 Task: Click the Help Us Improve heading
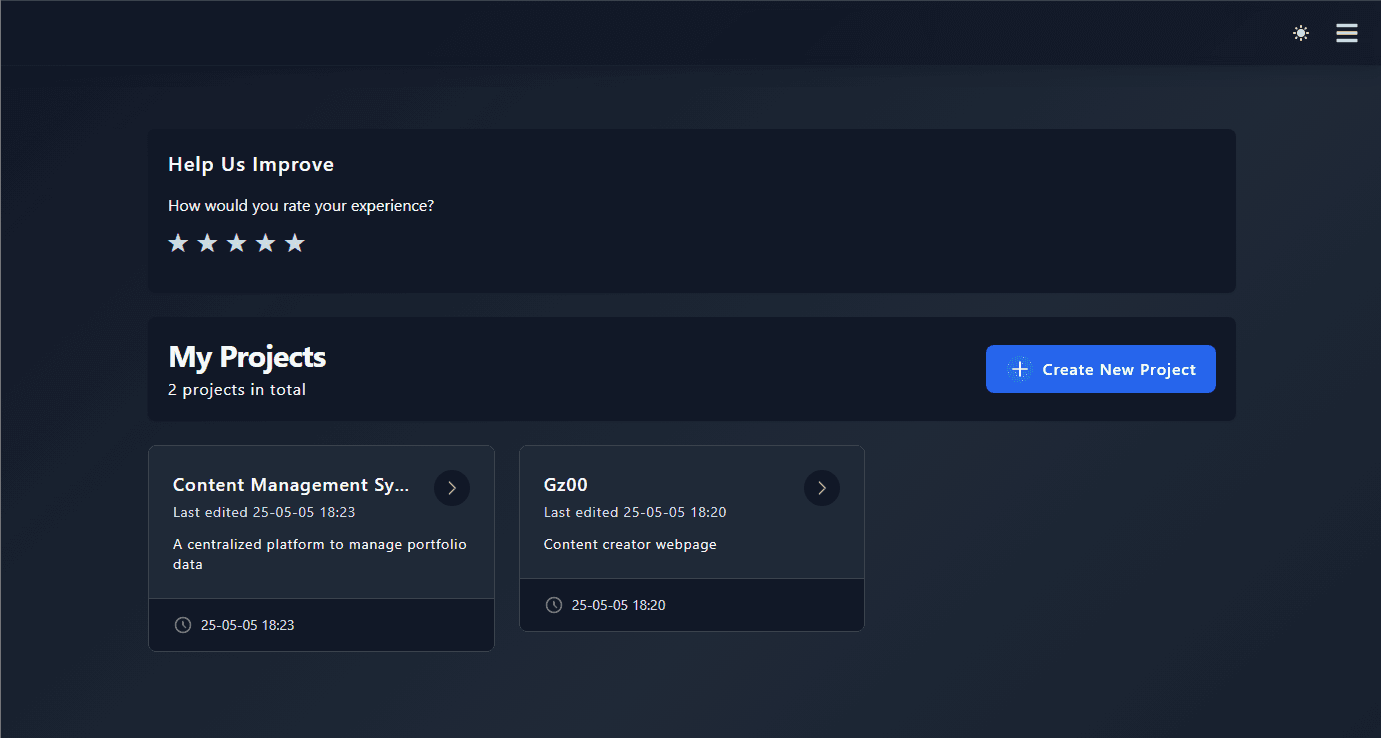point(251,165)
